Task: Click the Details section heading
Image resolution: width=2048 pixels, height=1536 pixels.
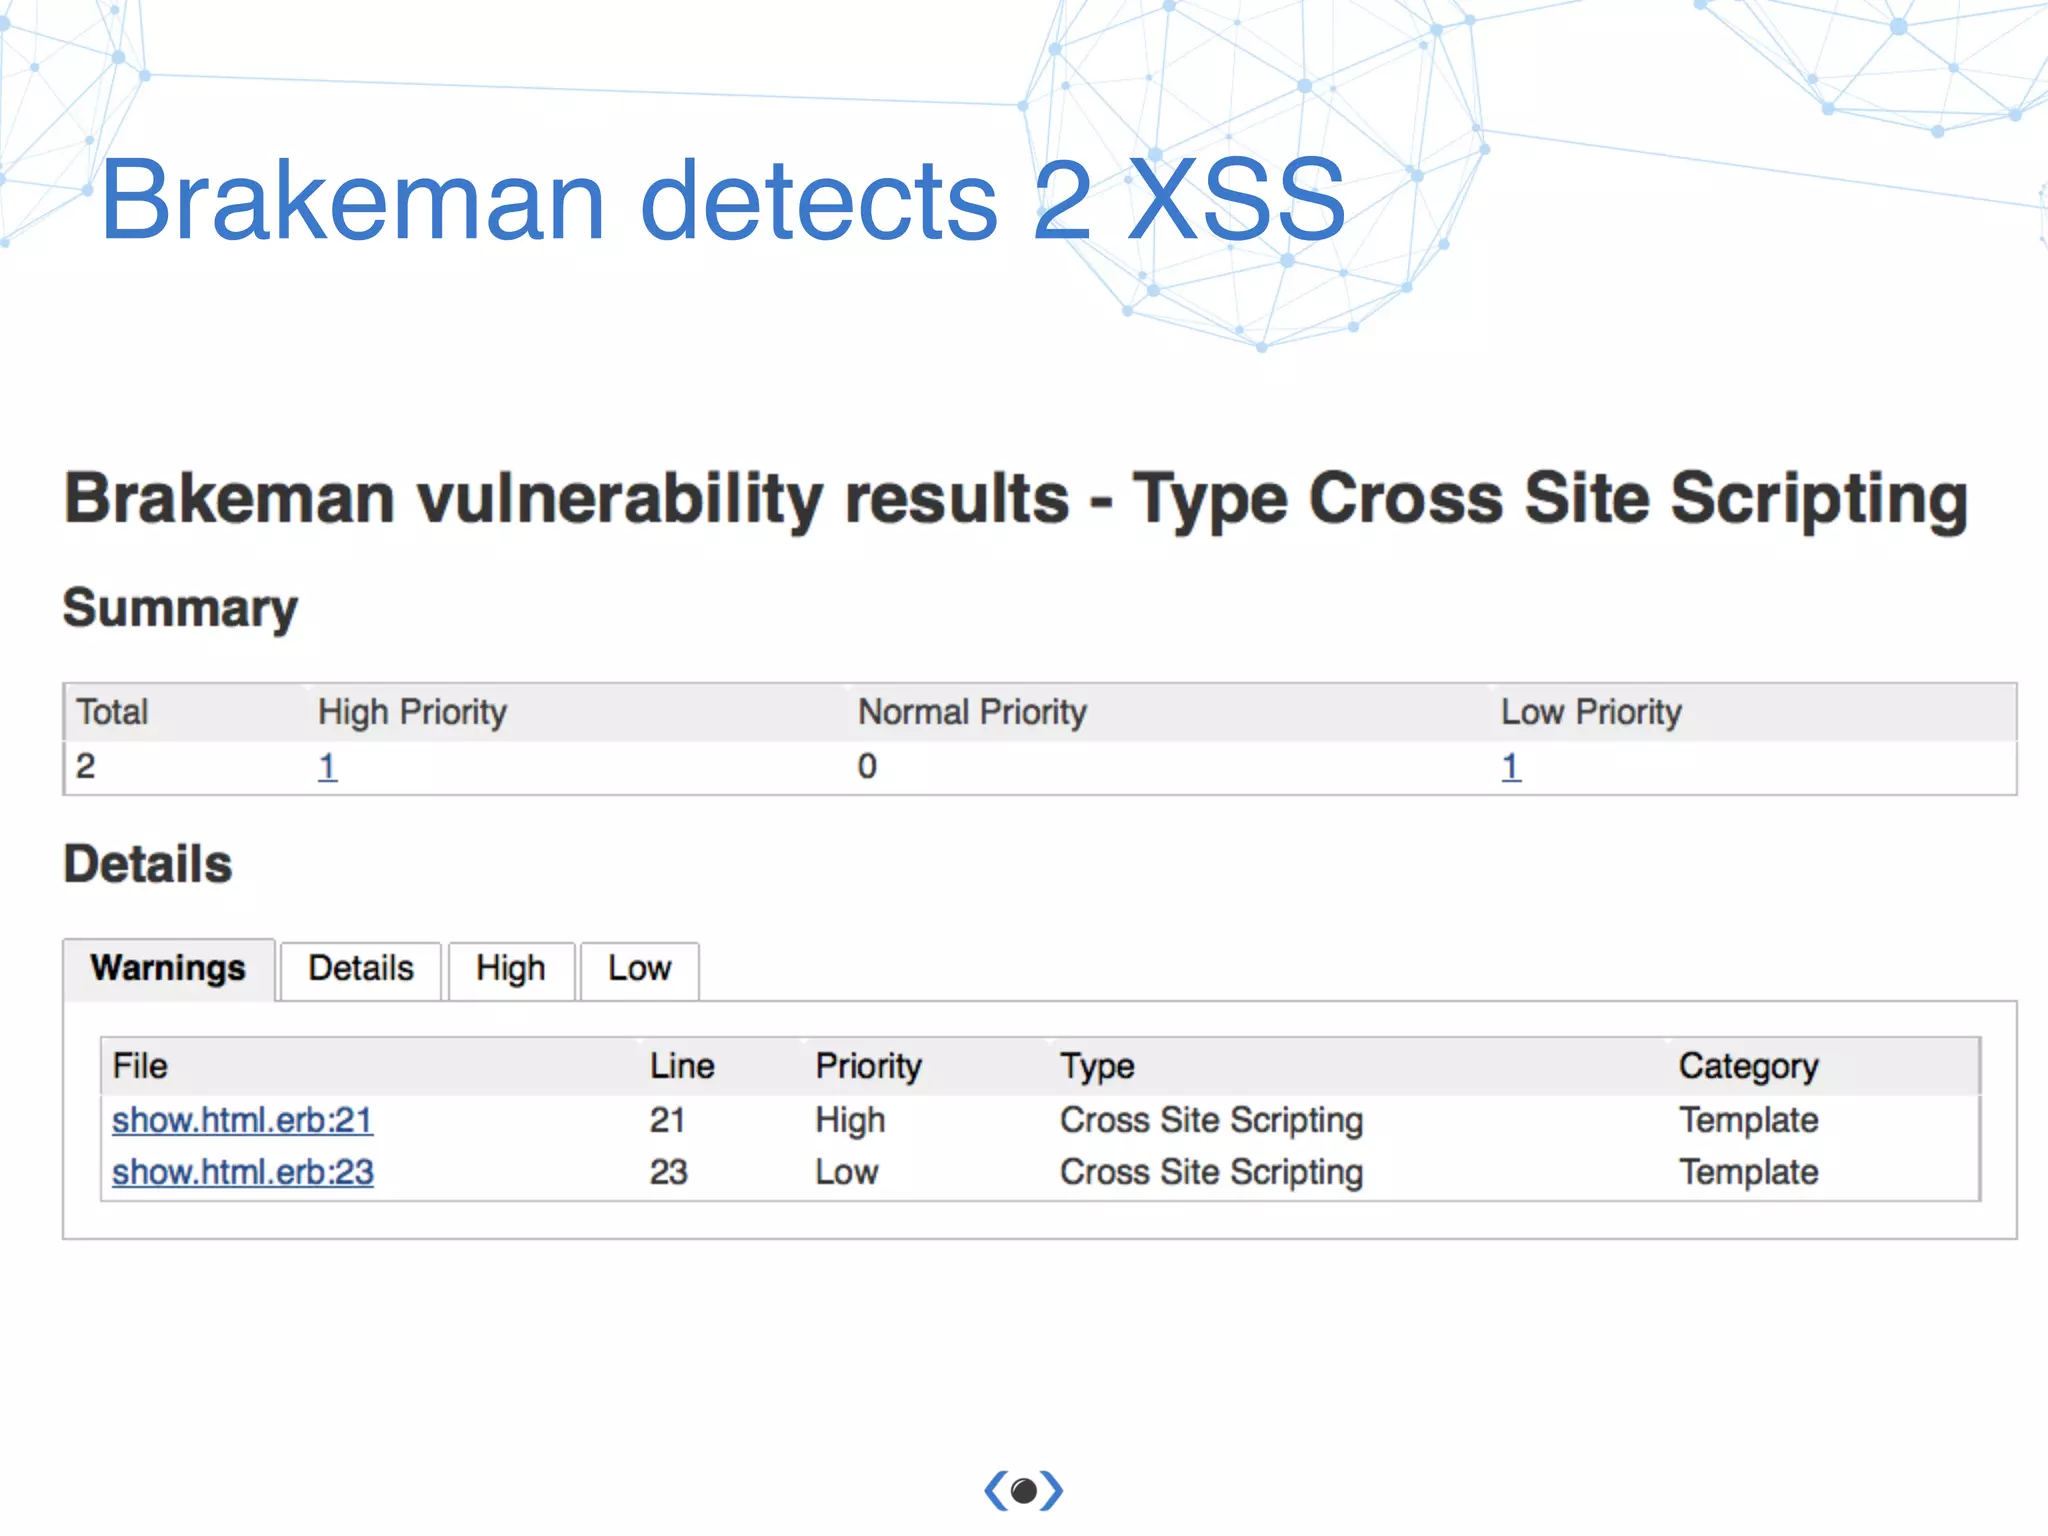Action: tap(148, 864)
